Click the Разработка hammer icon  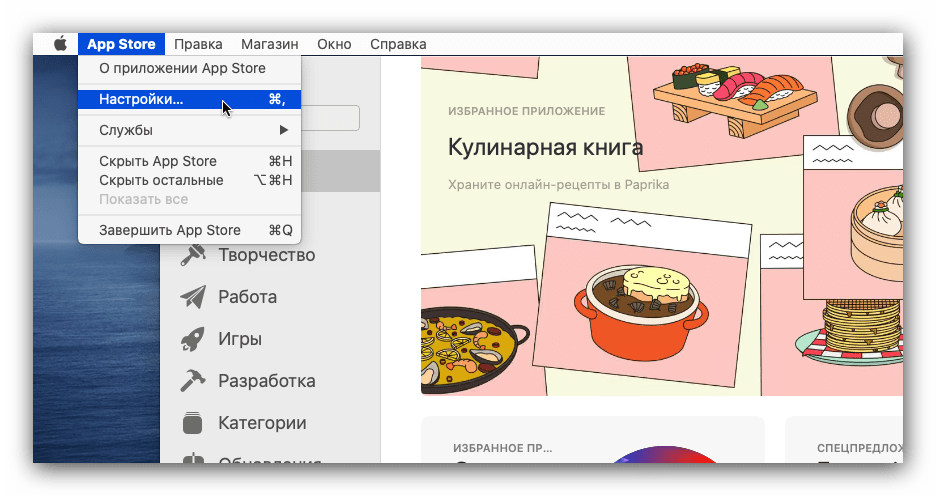[192, 381]
